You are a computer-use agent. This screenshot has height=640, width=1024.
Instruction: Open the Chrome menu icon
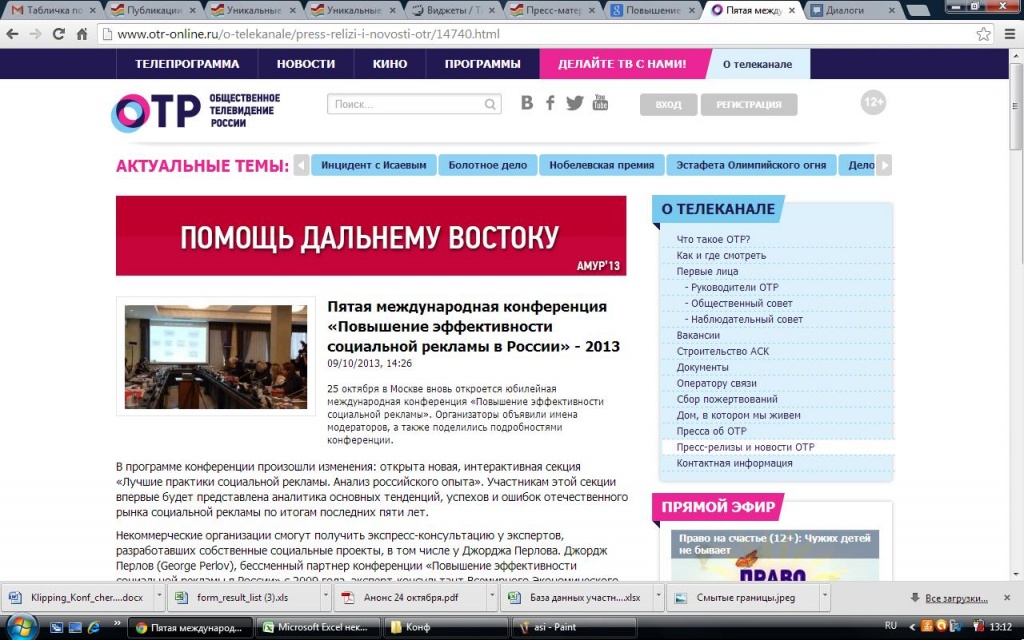click(1010, 34)
